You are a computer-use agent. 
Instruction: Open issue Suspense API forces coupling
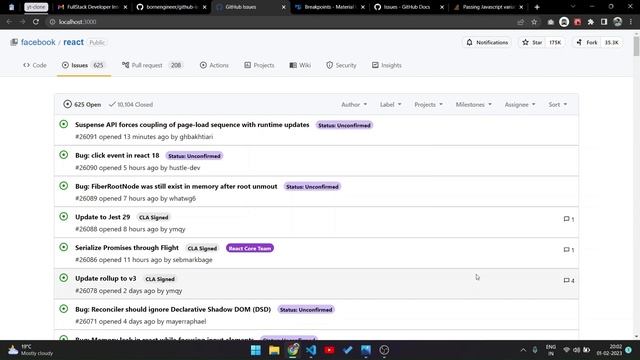click(192, 124)
